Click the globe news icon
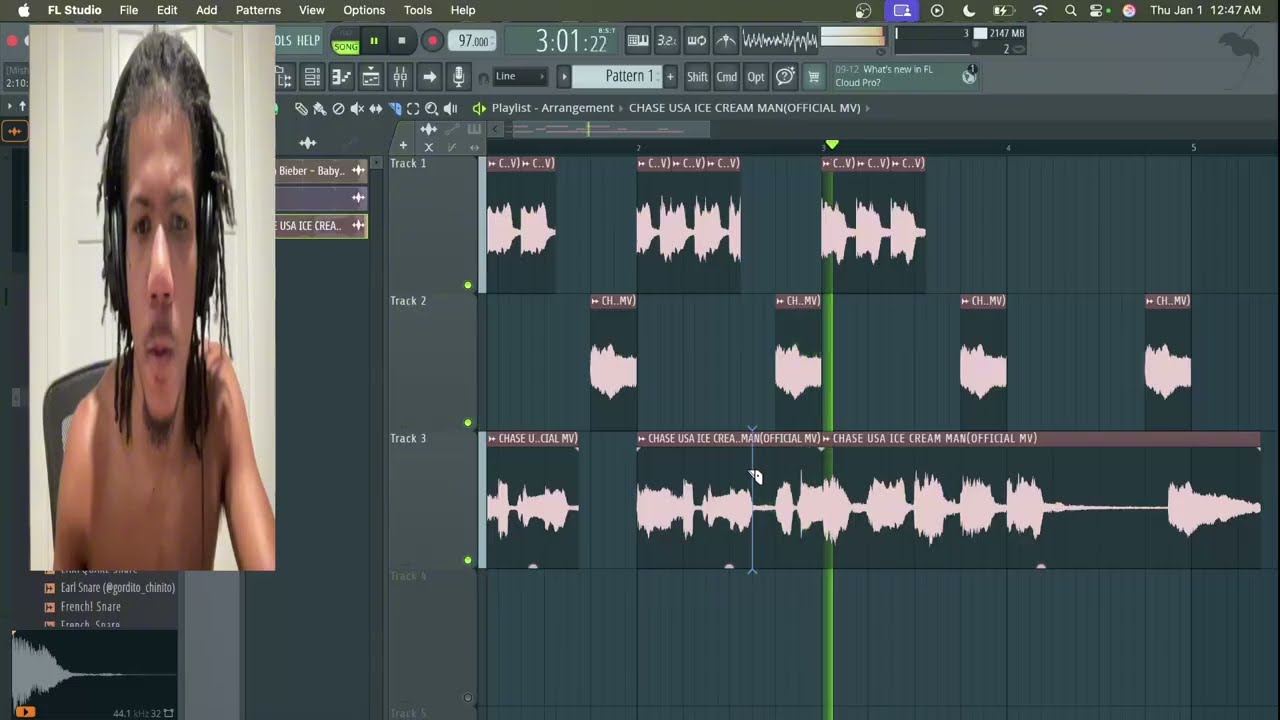 [x=969, y=76]
